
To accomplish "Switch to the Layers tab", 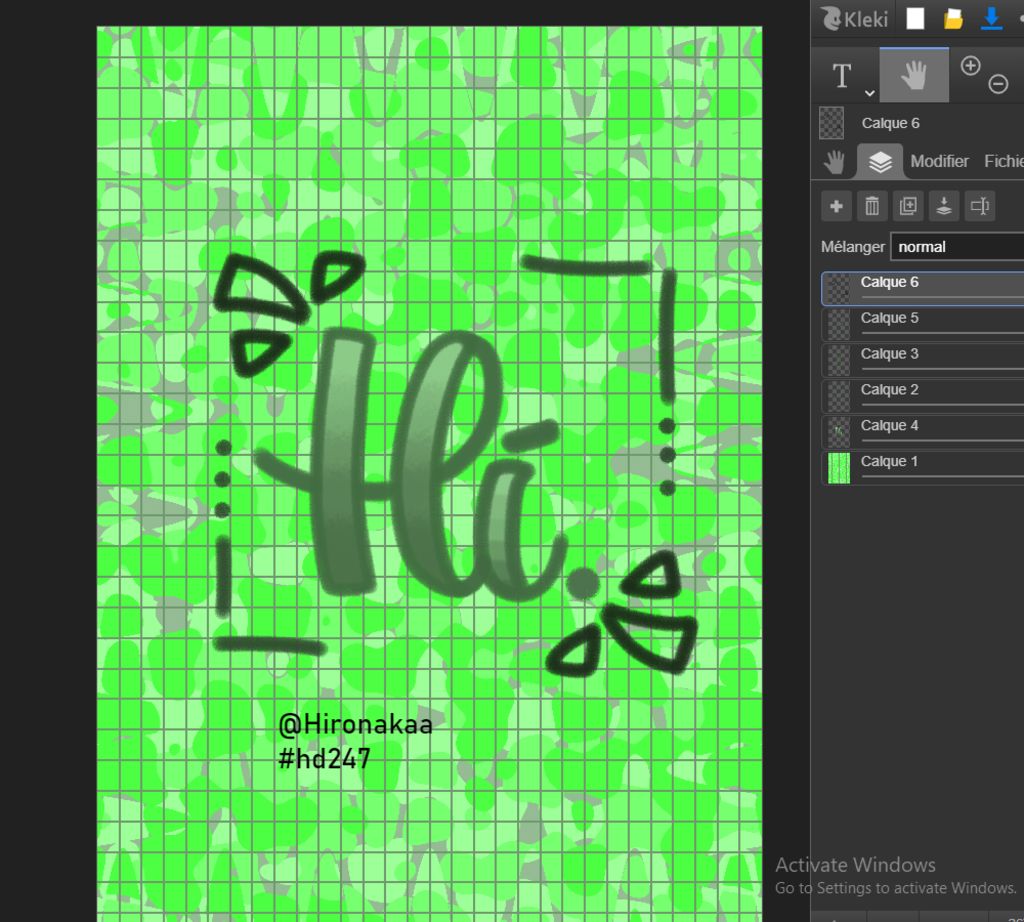I will click(880, 161).
